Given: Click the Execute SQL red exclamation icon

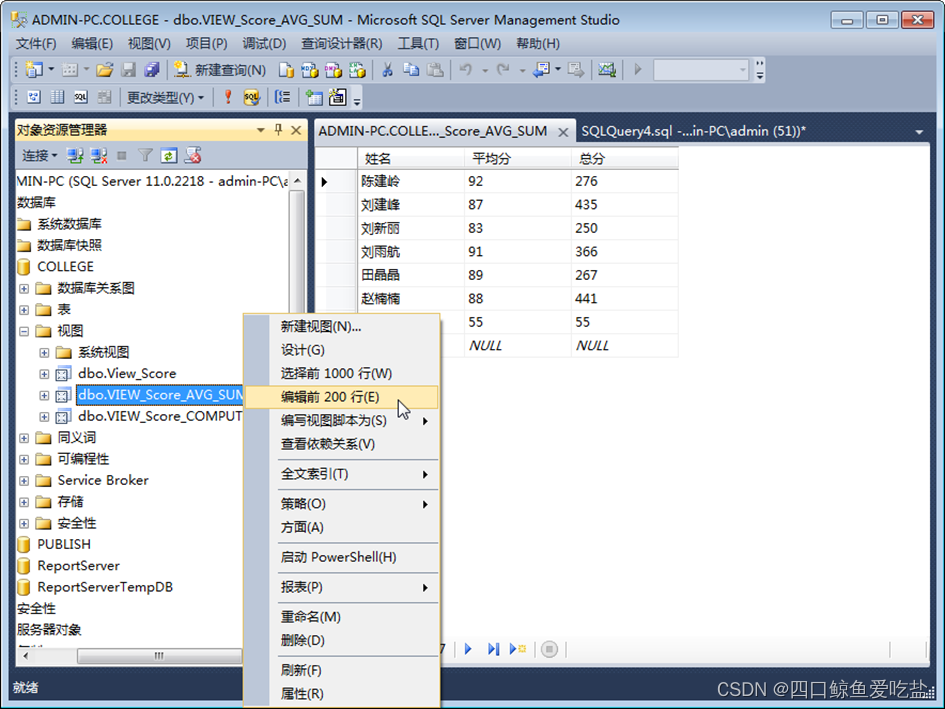Looking at the screenshot, I should pos(228,97).
